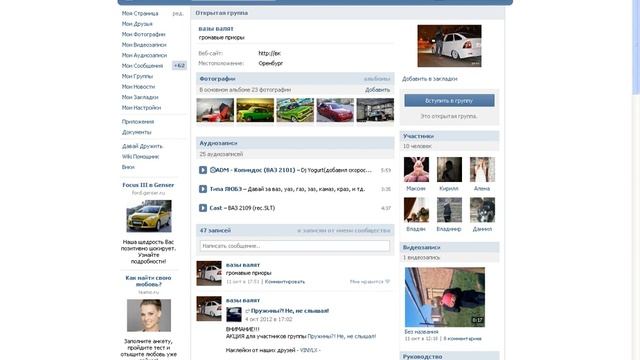The height and width of the screenshot is (360, 640).
Task: Open member Даниил's avatar
Action: click(482, 210)
